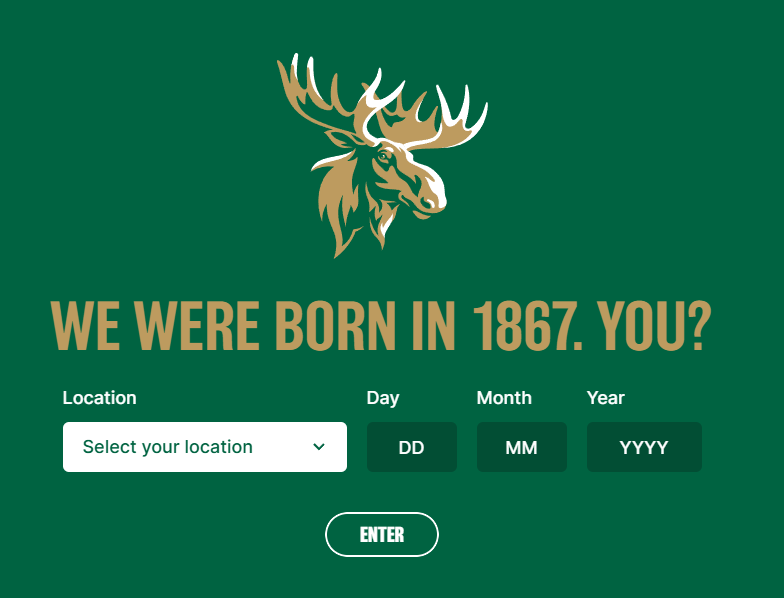Click "WE WERE BORN" headline text
Image resolution: width=784 pixels, height=598 pixels.
(x=223, y=326)
